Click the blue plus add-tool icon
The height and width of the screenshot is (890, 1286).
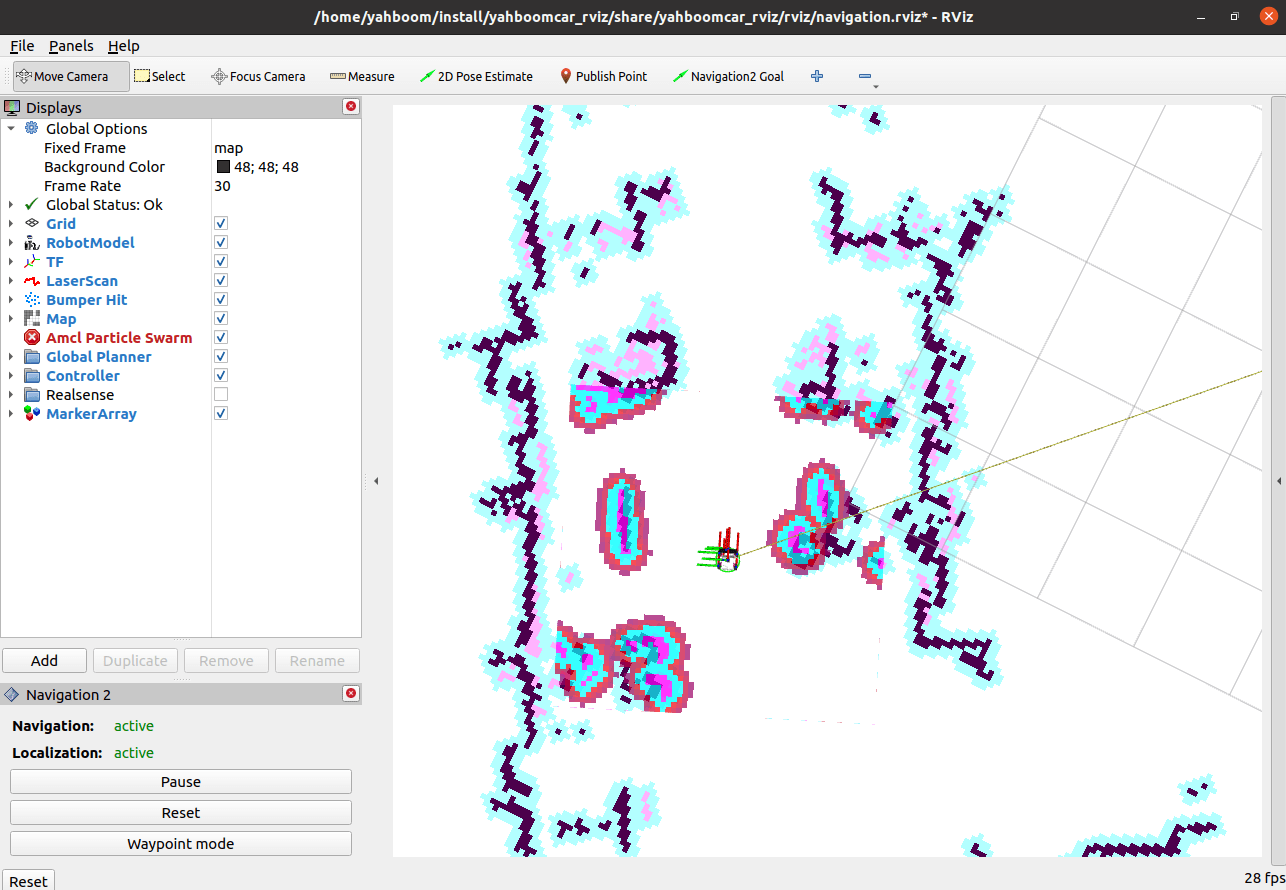pos(817,76)
